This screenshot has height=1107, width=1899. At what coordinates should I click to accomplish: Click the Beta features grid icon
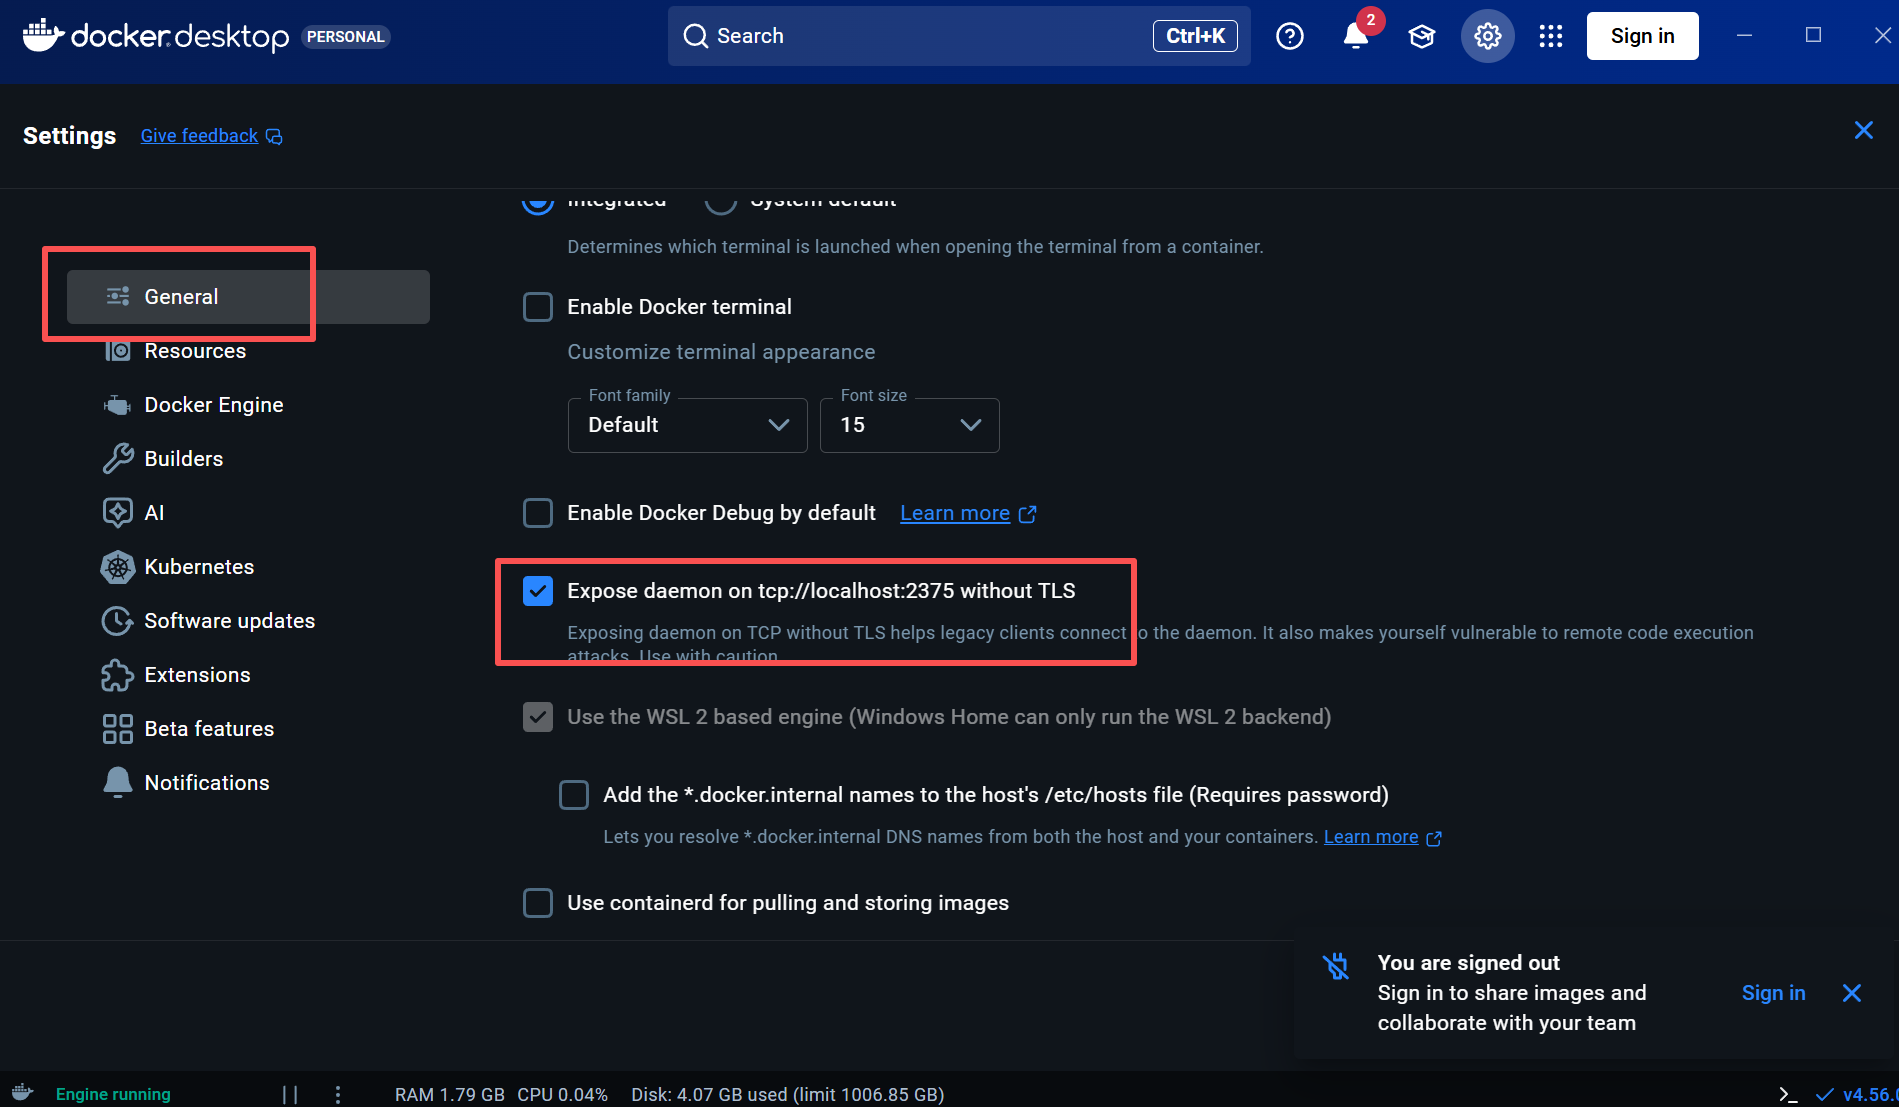click(118, 729)
